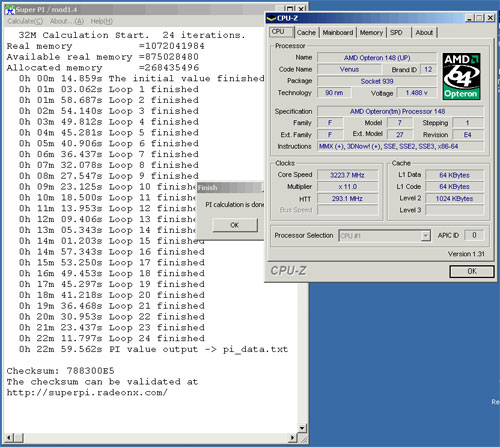Click the Super PI scroll left arrow
The image size is (500, 447).
pos(9,438)
